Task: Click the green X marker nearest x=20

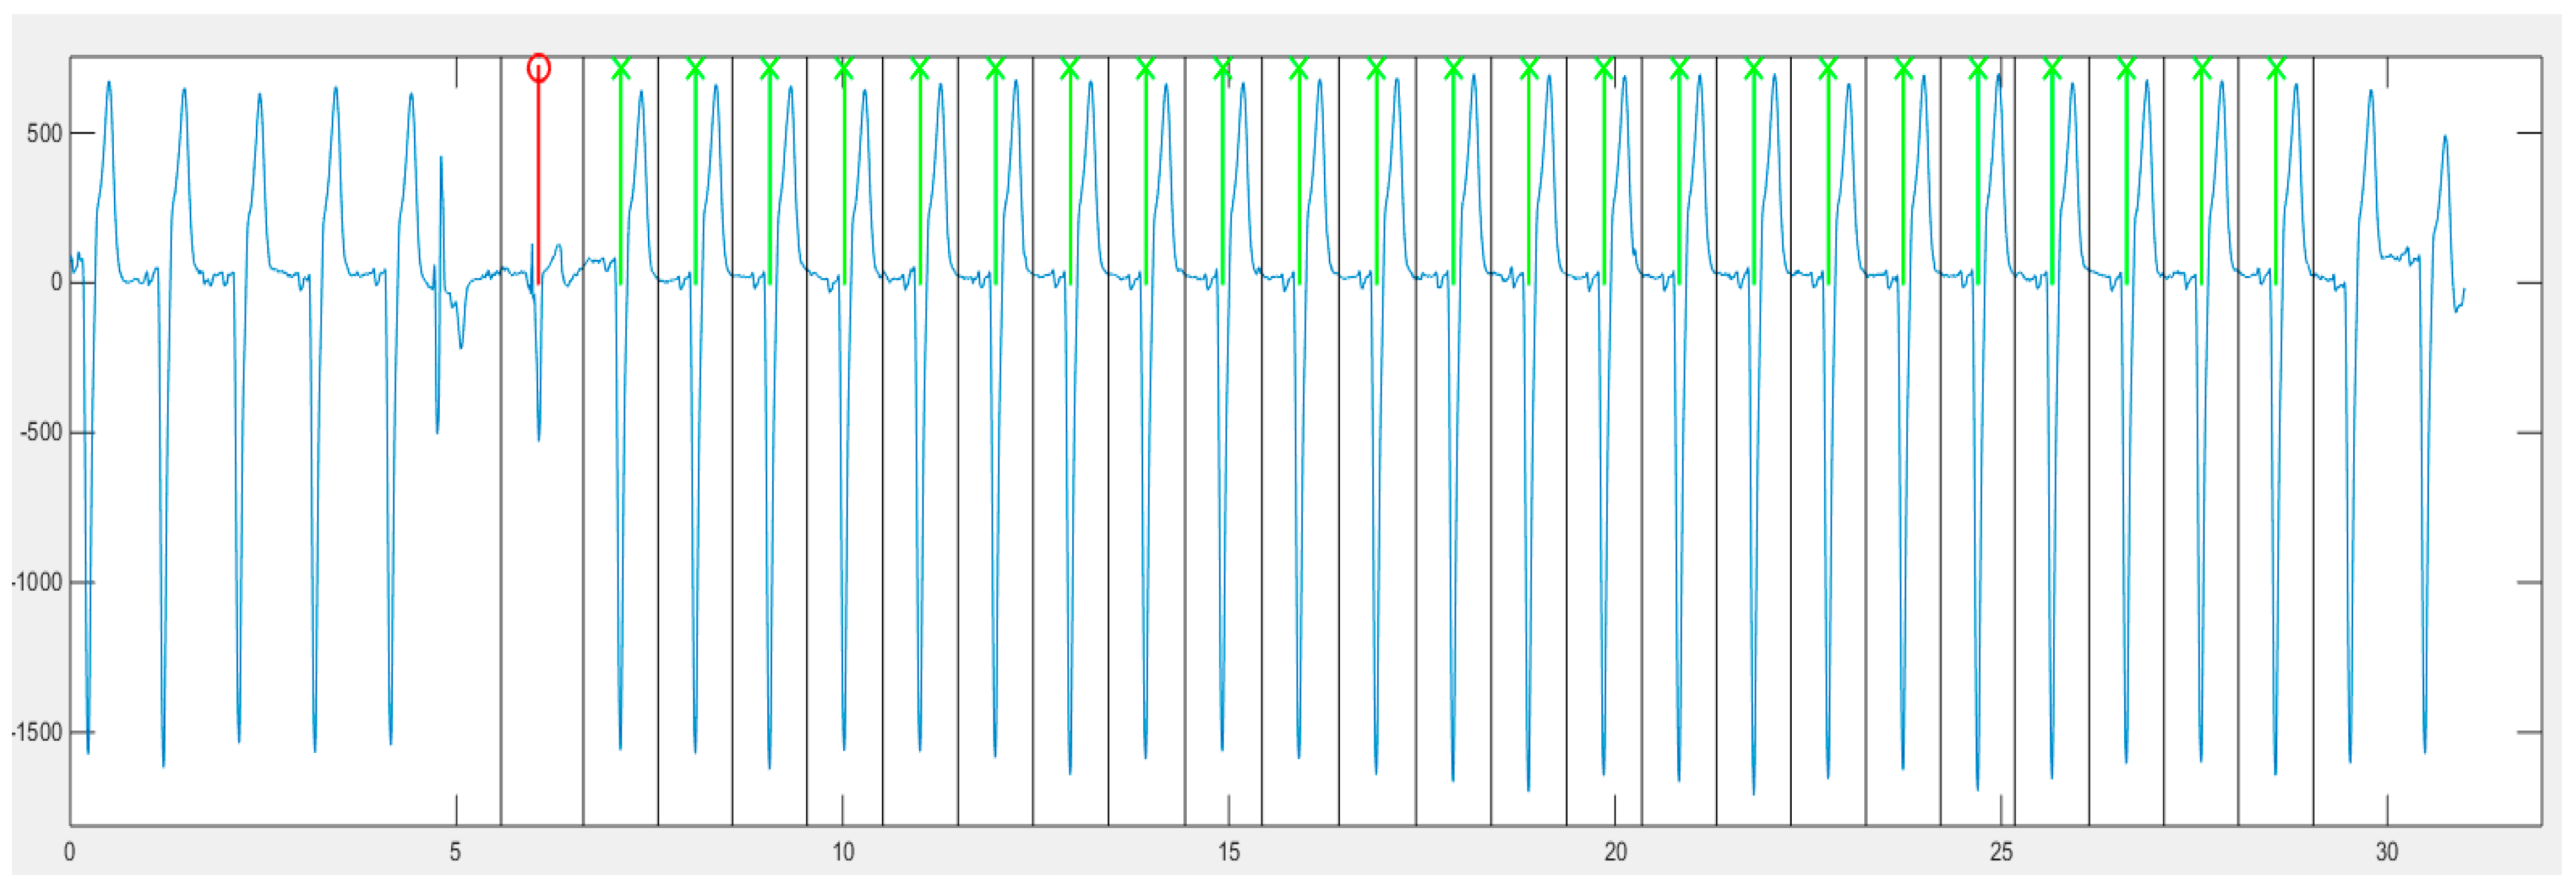Action: (1604, 68)
